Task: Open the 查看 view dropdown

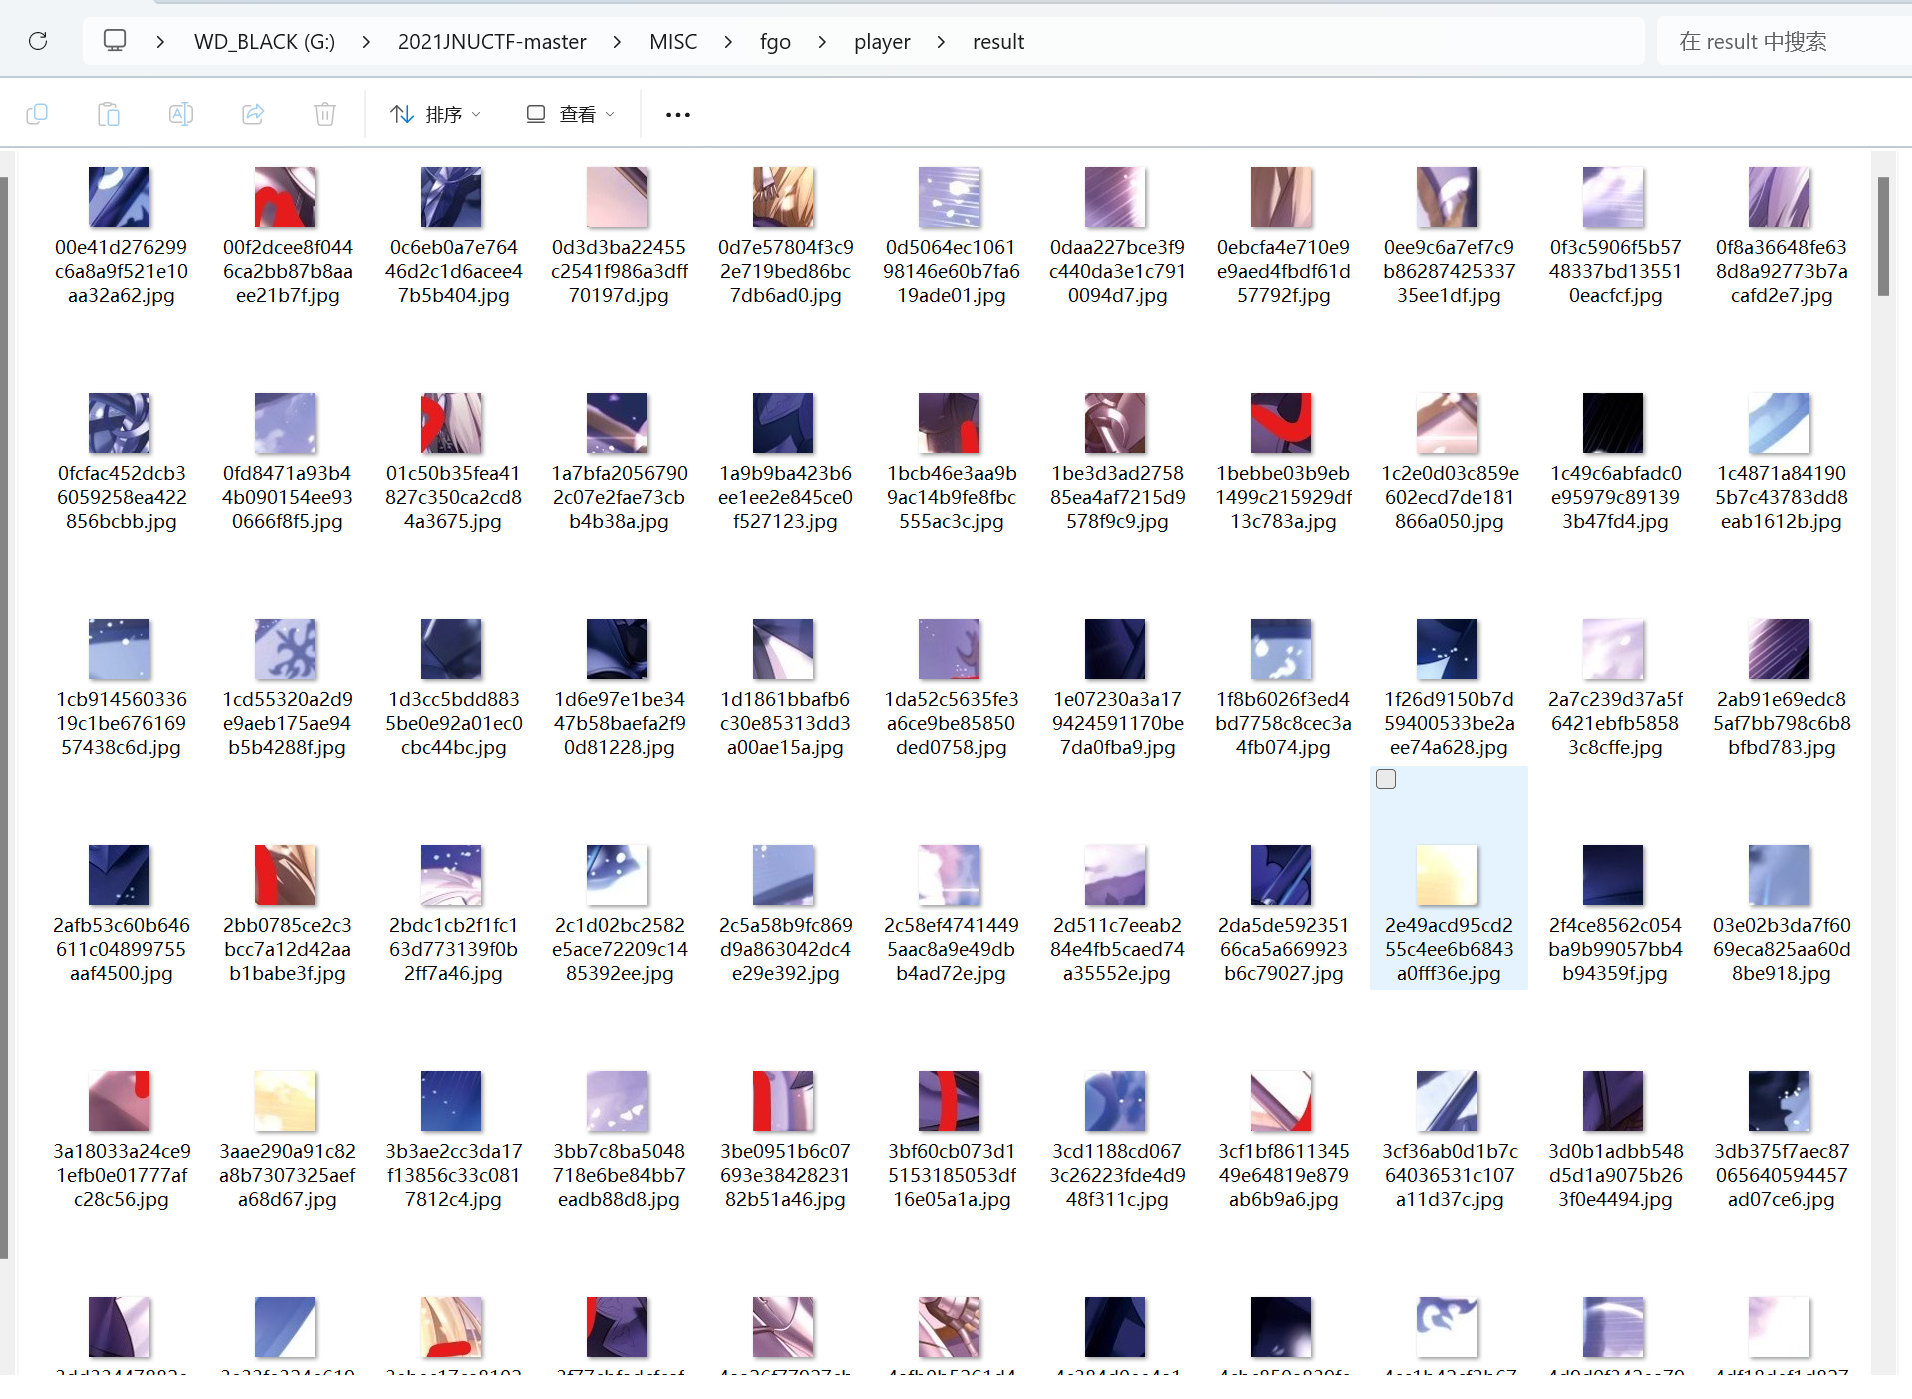Action: tap(570, 114)
